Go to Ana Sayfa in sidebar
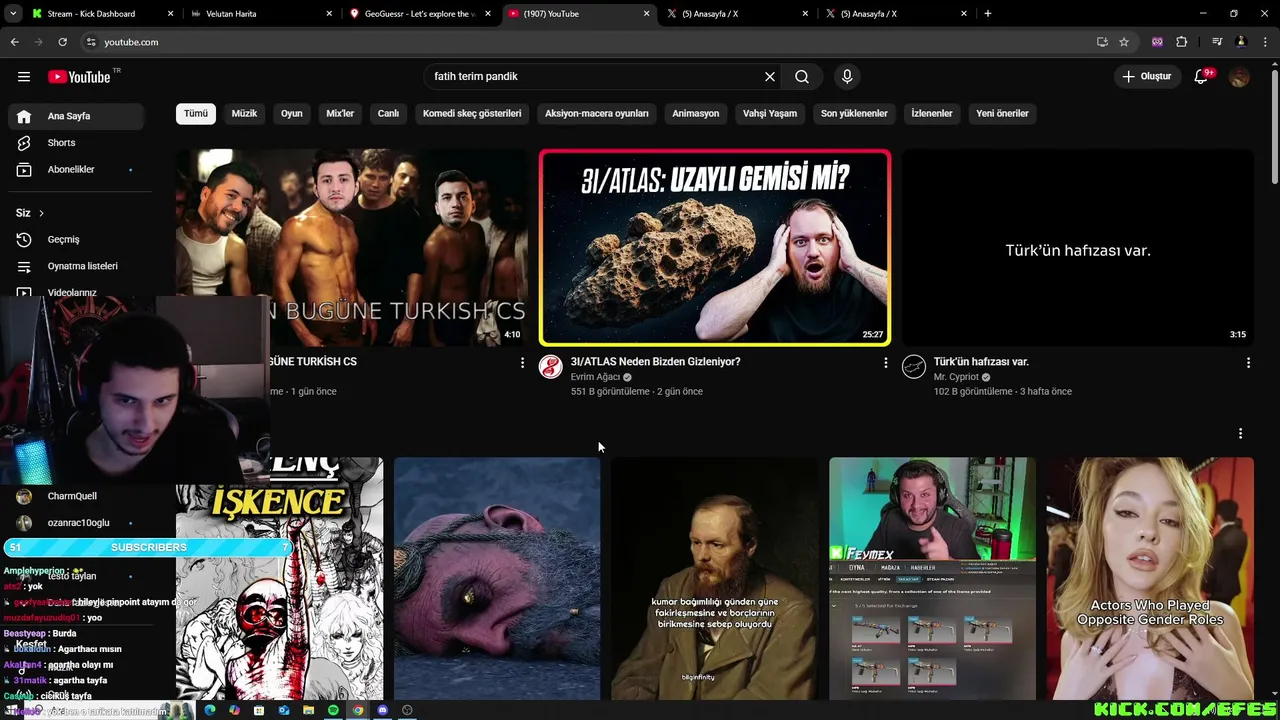Screen dimensions: 1280x720 click(x=76, y=116)
